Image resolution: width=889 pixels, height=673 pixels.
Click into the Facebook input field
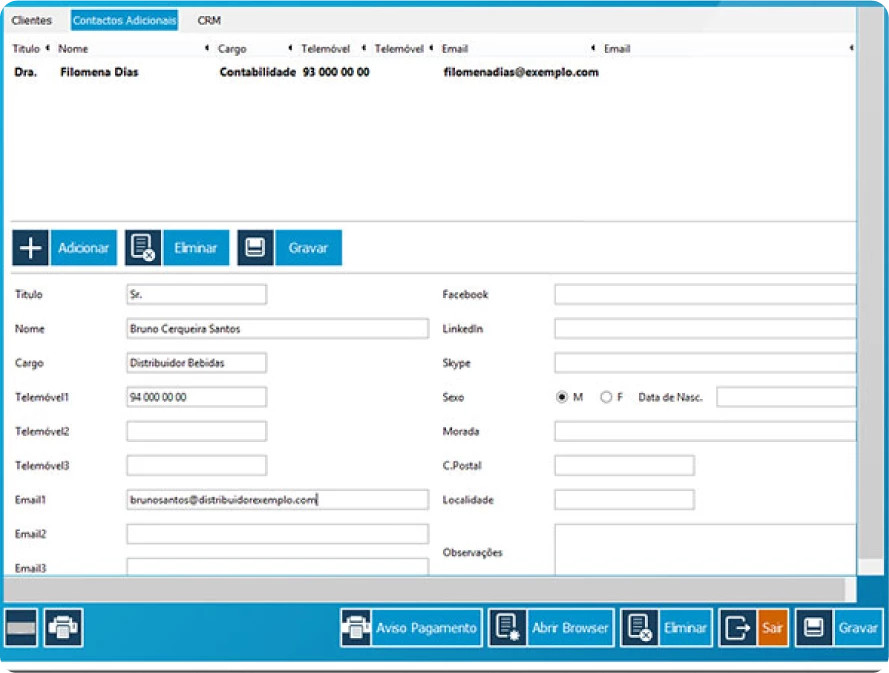pyautogui.click(x=704, y=294)
